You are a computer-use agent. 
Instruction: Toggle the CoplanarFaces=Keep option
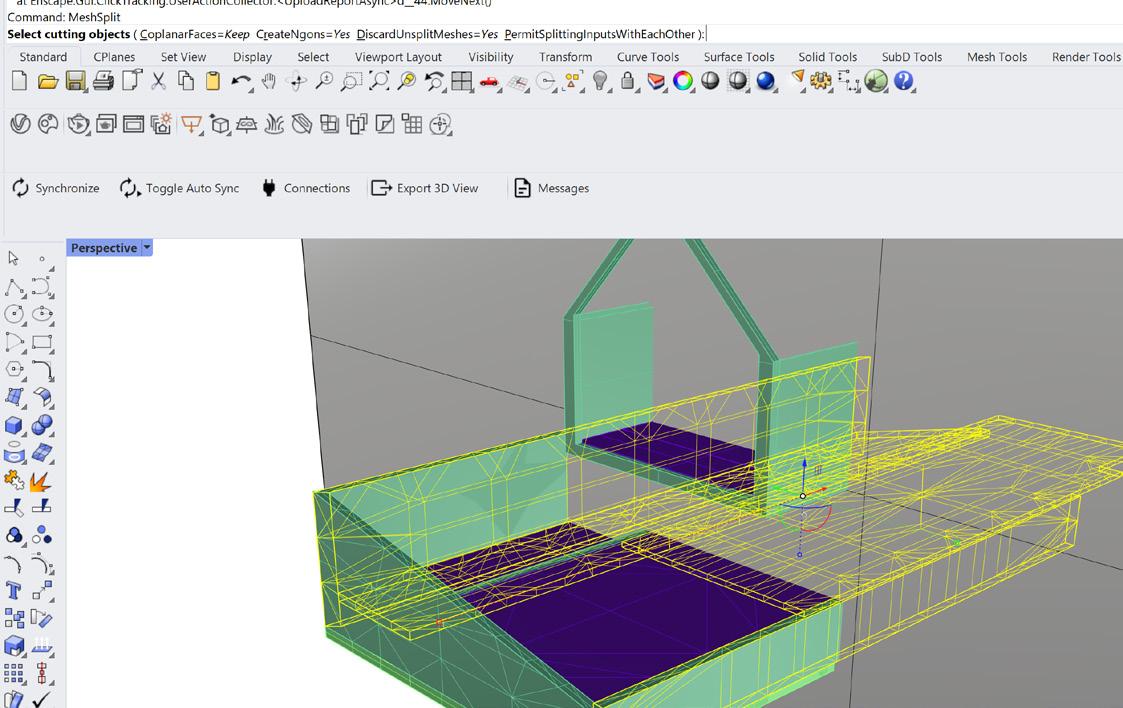(x=194, y=34)
